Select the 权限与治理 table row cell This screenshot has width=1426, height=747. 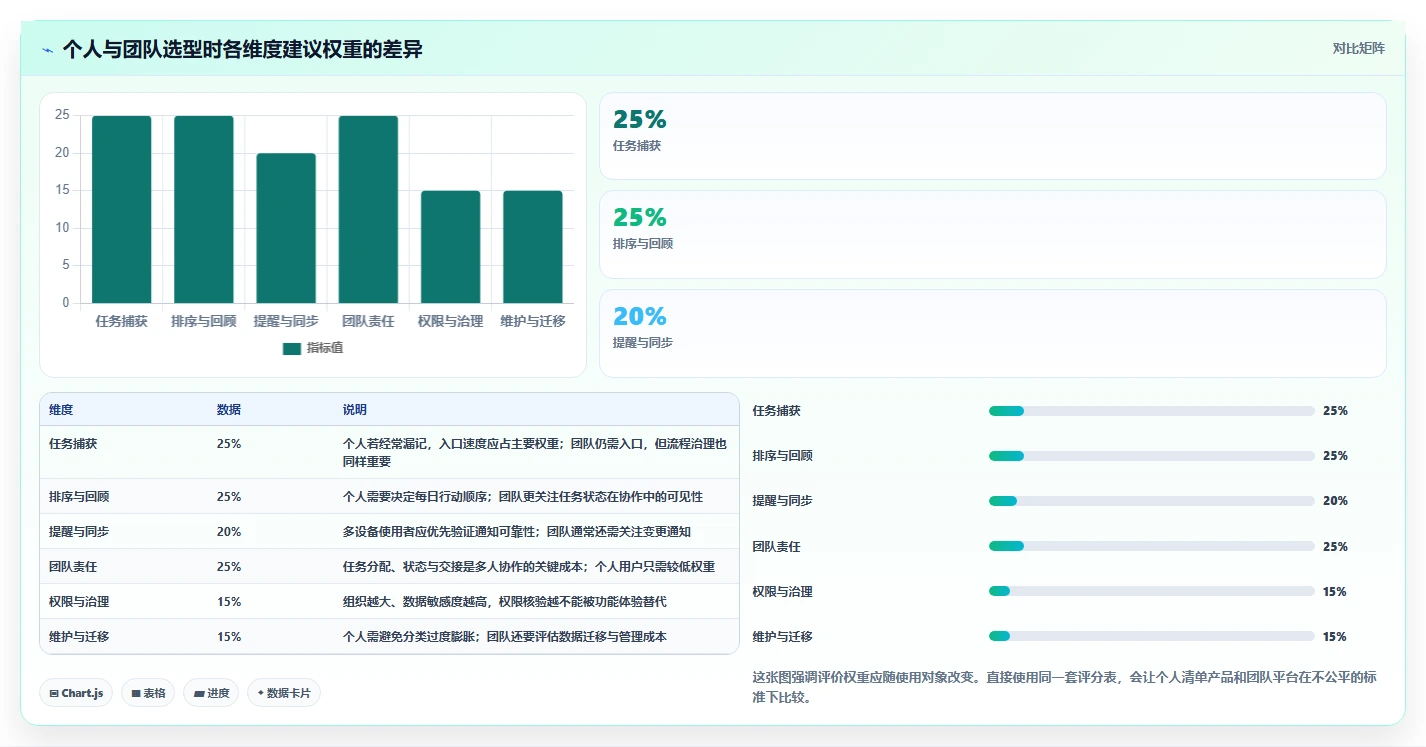(79, 601)
